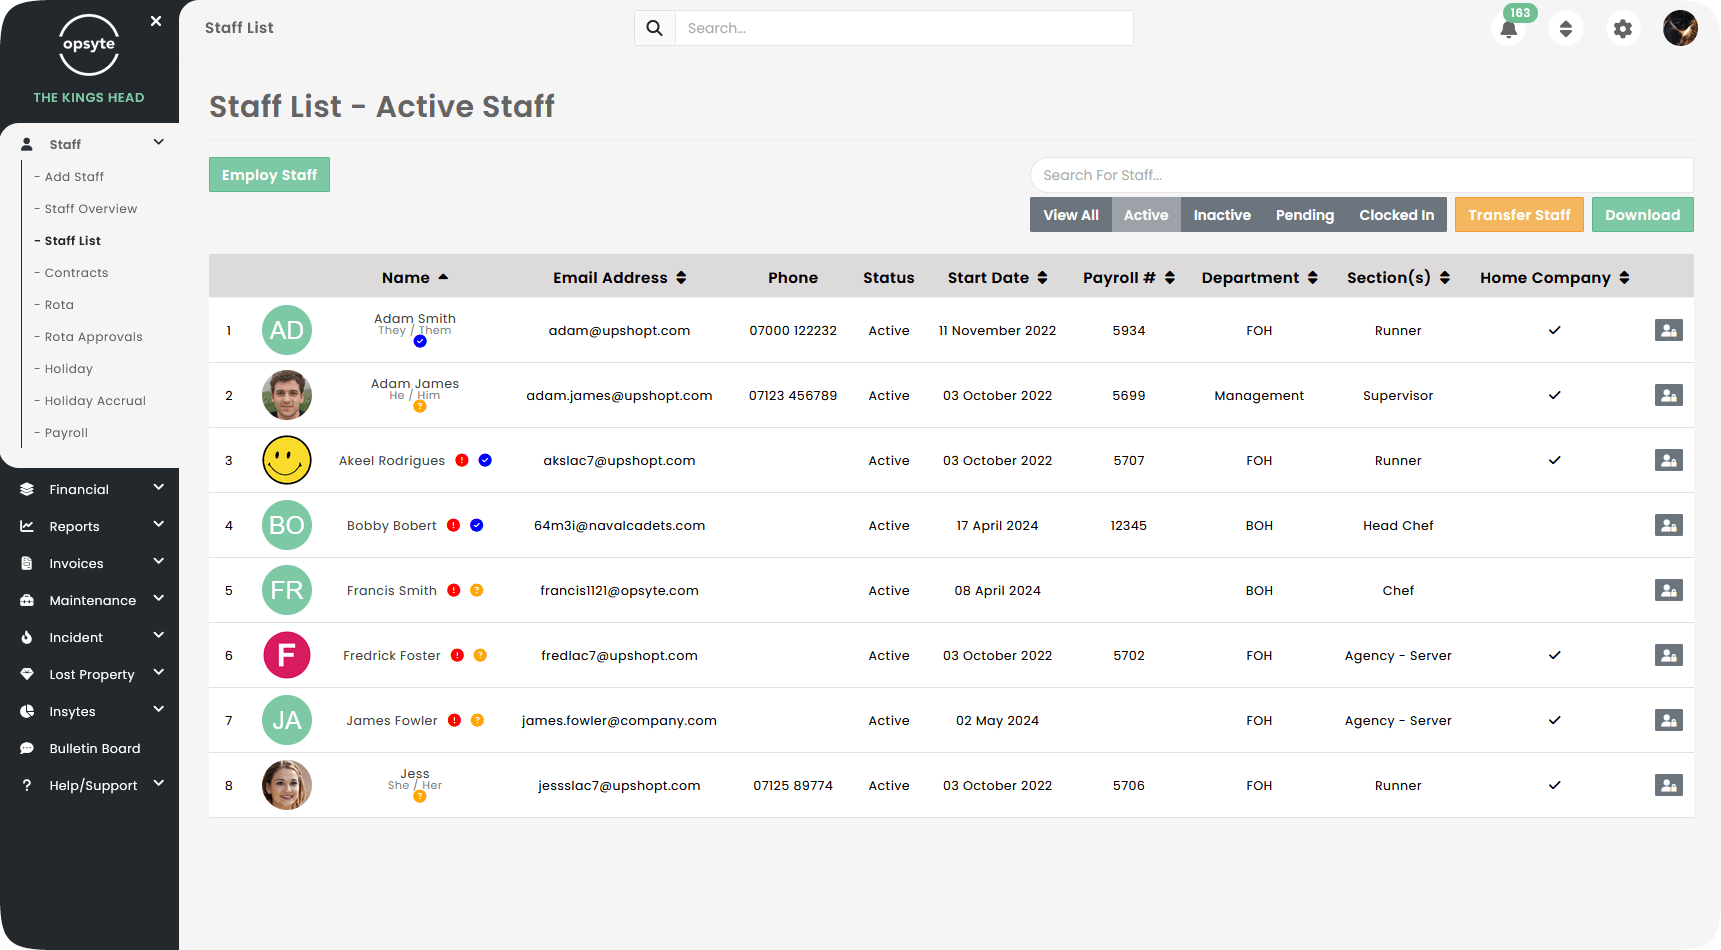Image resolution: width=1721 pixels, height=950 pixels.
Task: Focus the Search For Staff field
Action: click(1362, 175)
